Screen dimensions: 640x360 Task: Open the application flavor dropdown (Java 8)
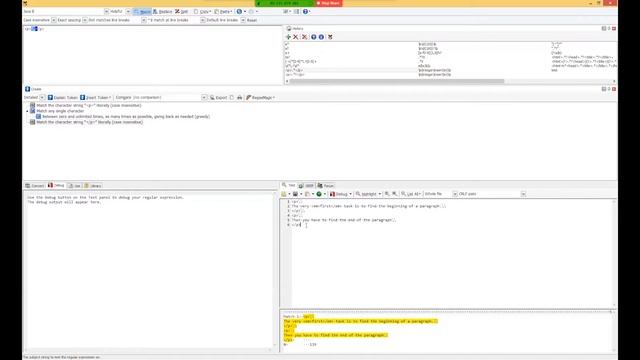[x=107, y=11]
